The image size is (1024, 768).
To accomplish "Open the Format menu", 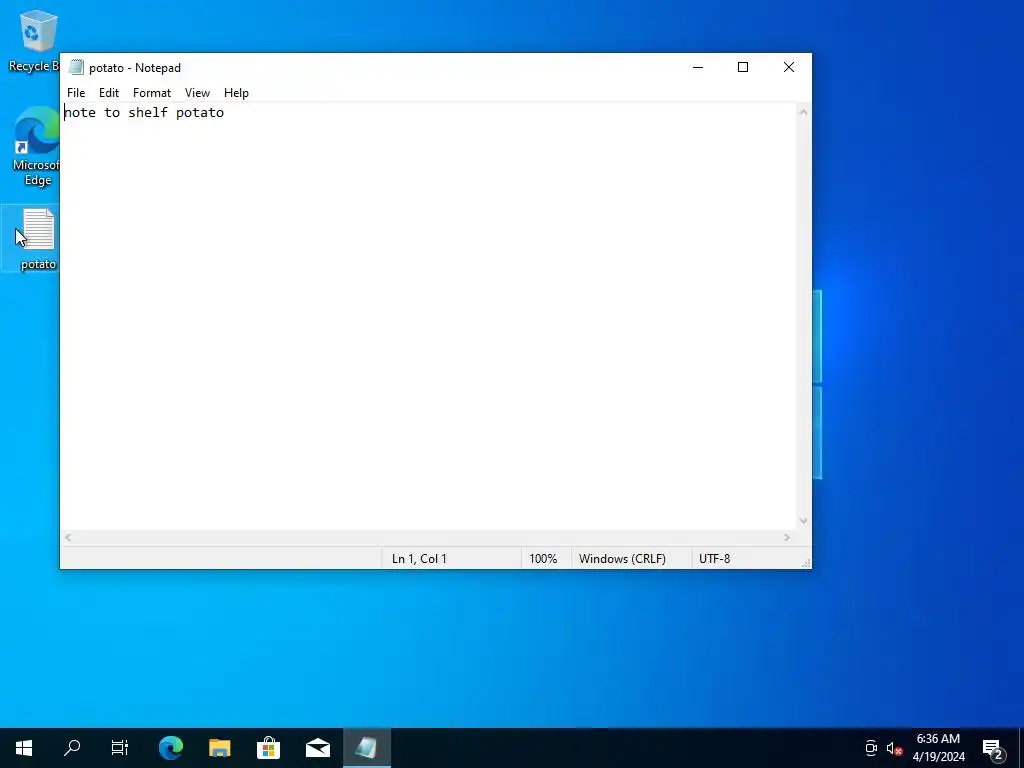I will click(x=152, y=93).
